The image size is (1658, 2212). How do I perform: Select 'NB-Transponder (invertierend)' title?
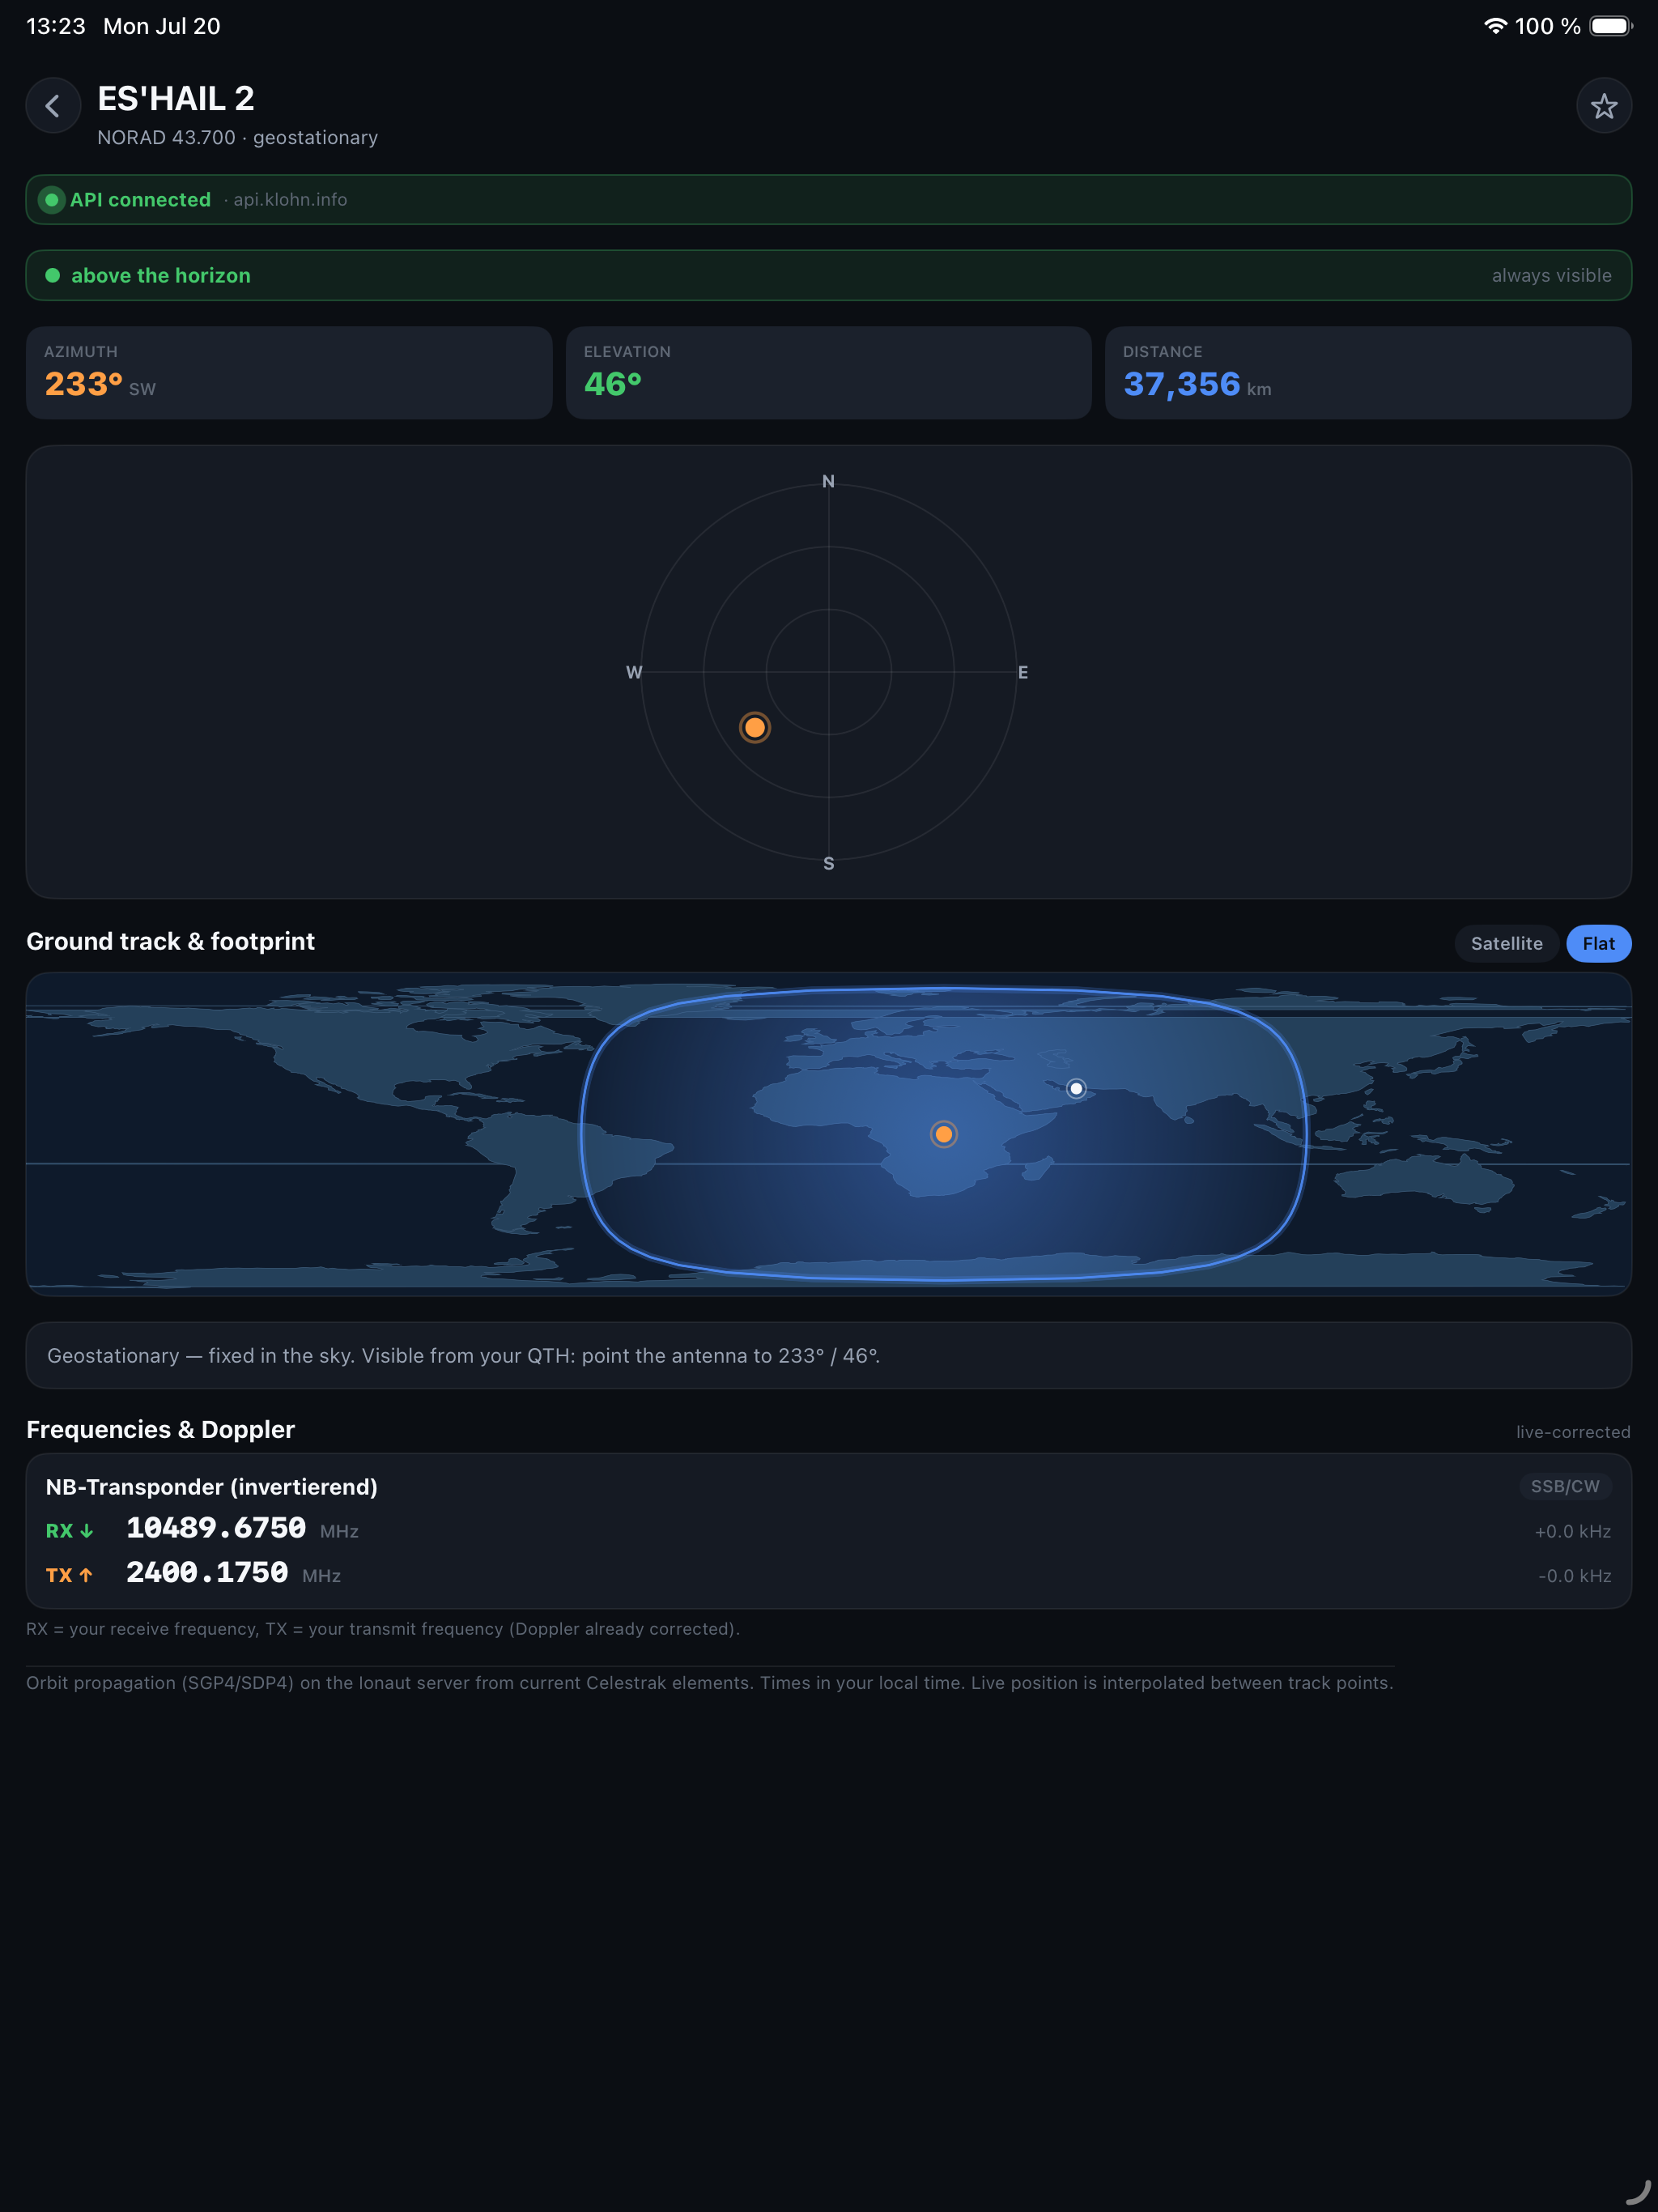(212, 1487)
